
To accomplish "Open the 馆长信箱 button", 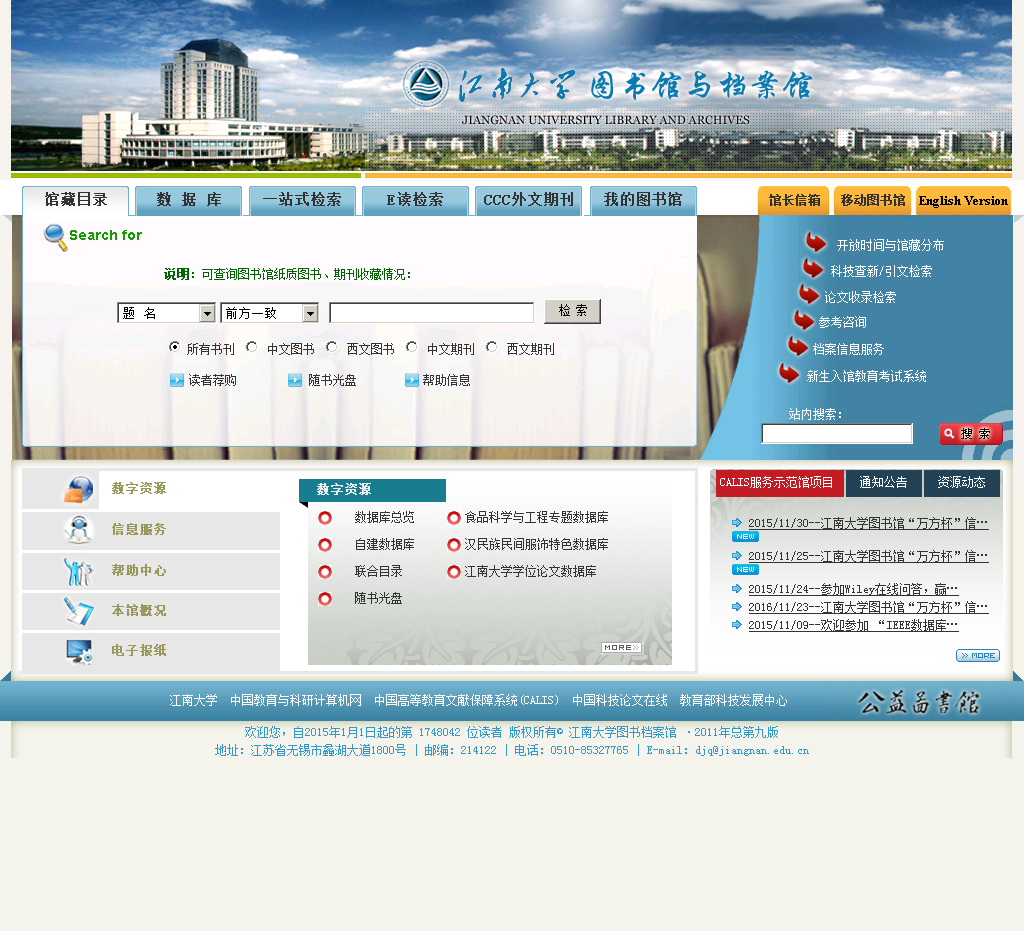I will click(793, 200).
